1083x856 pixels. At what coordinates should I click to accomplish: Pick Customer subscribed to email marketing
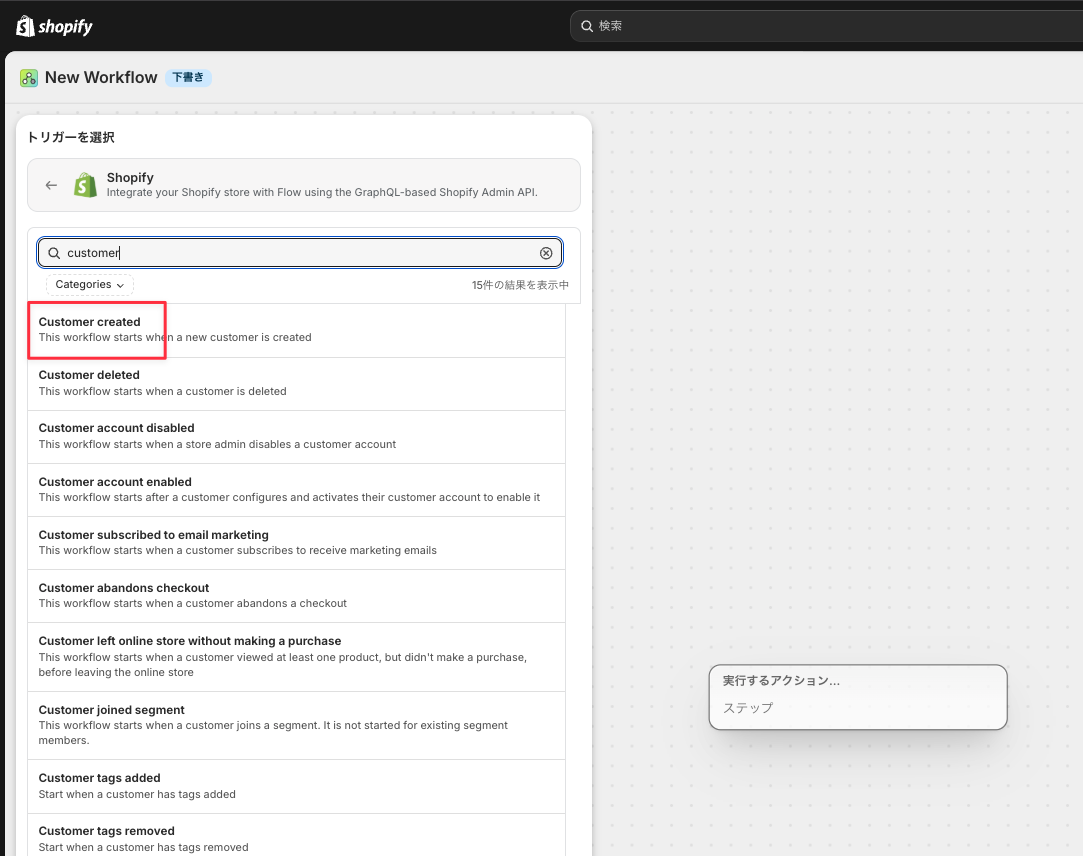point(296,543)
